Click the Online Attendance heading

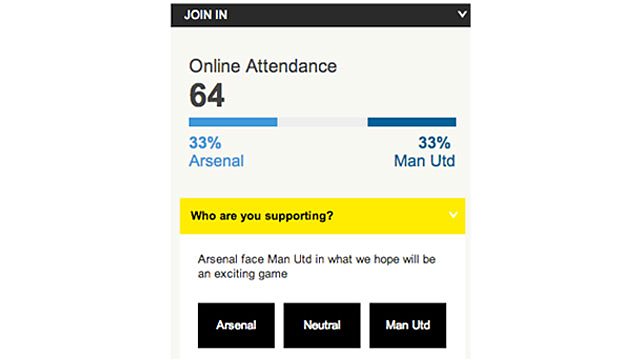263,66
